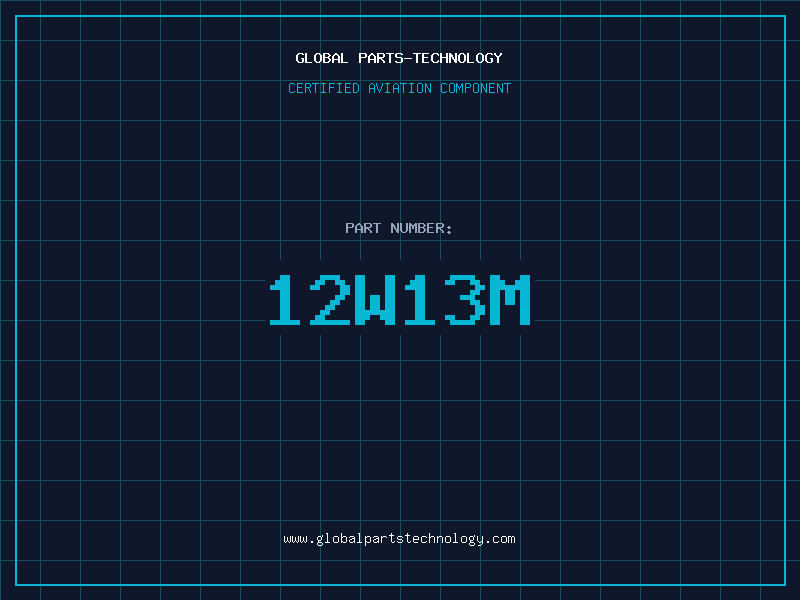Click the large letter M in part number
800x600 pixels.
coord(510,299)
